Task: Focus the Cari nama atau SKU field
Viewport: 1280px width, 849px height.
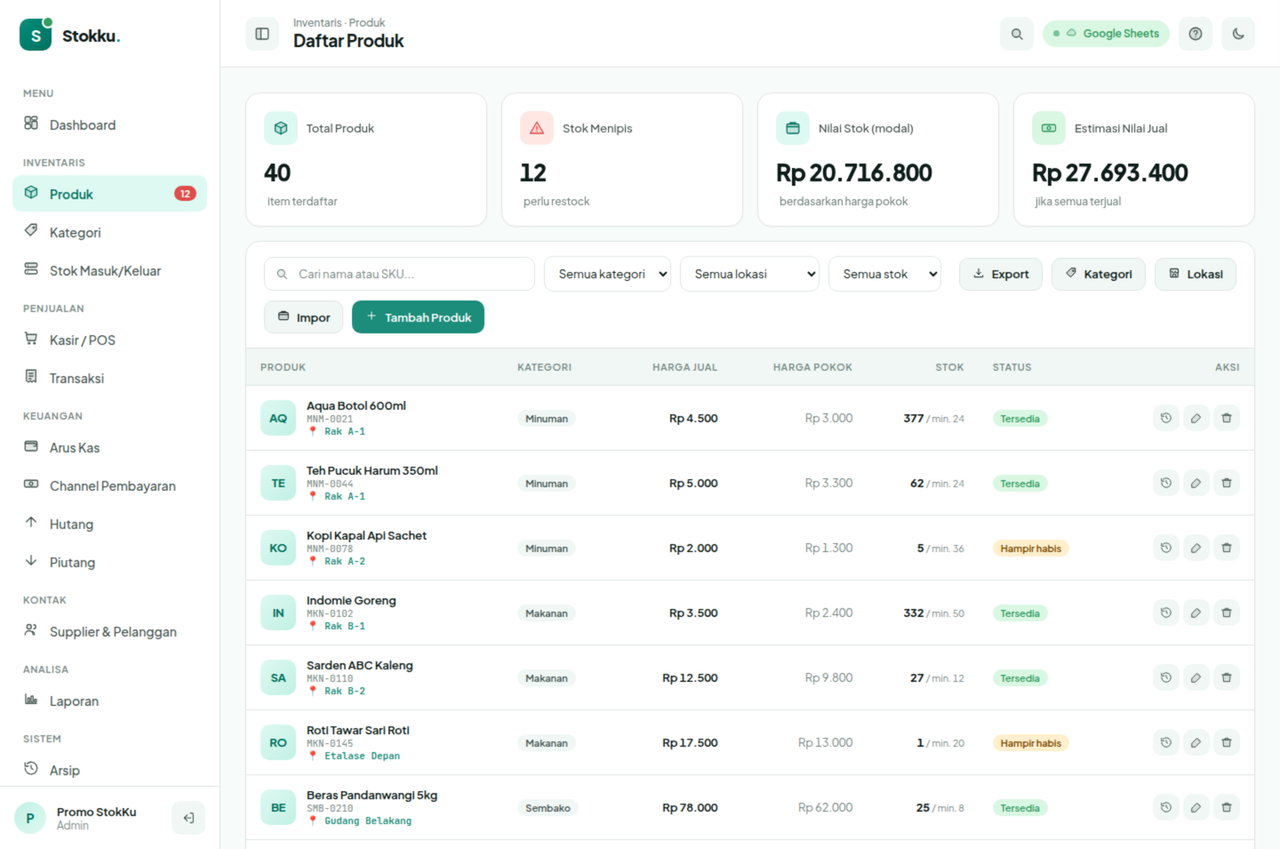Action: pos(399,274)
